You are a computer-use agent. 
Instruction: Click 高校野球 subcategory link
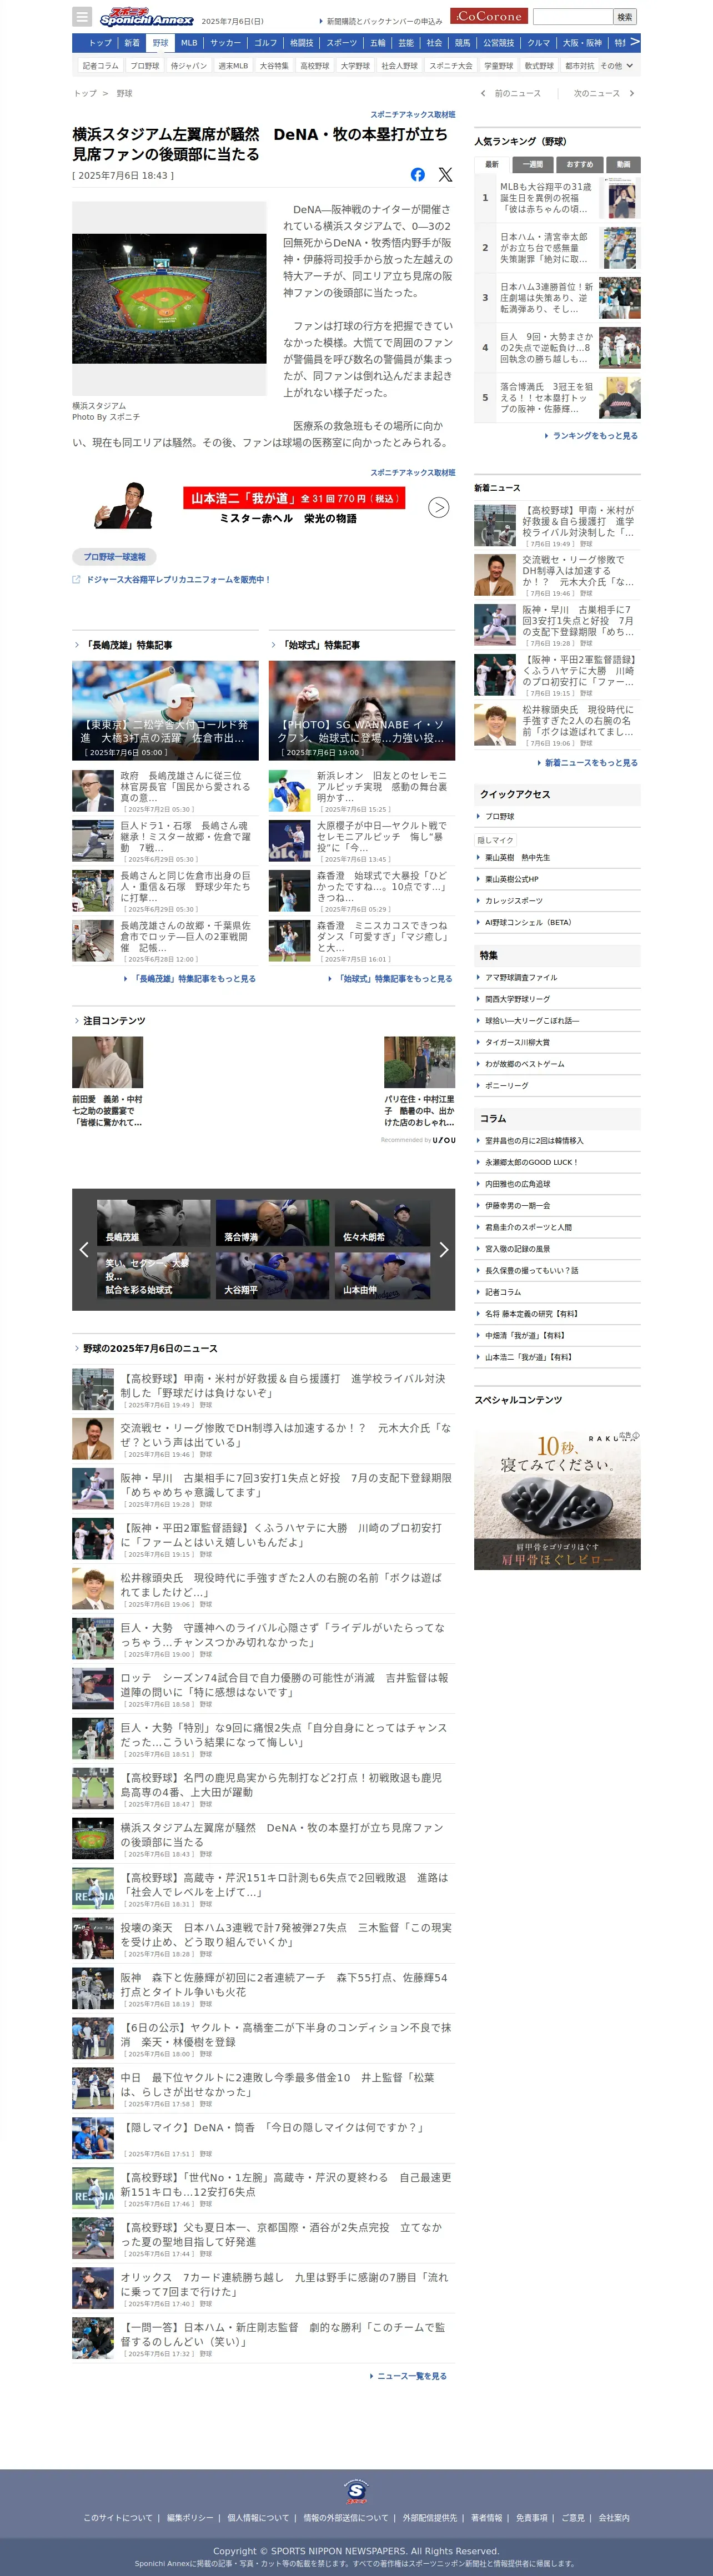coord(315,66)
